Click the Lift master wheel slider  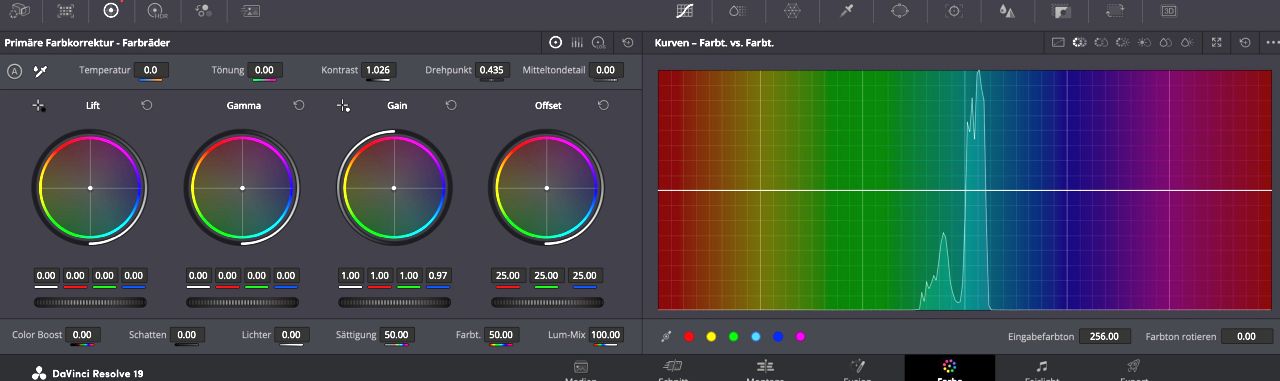point(90,302)
